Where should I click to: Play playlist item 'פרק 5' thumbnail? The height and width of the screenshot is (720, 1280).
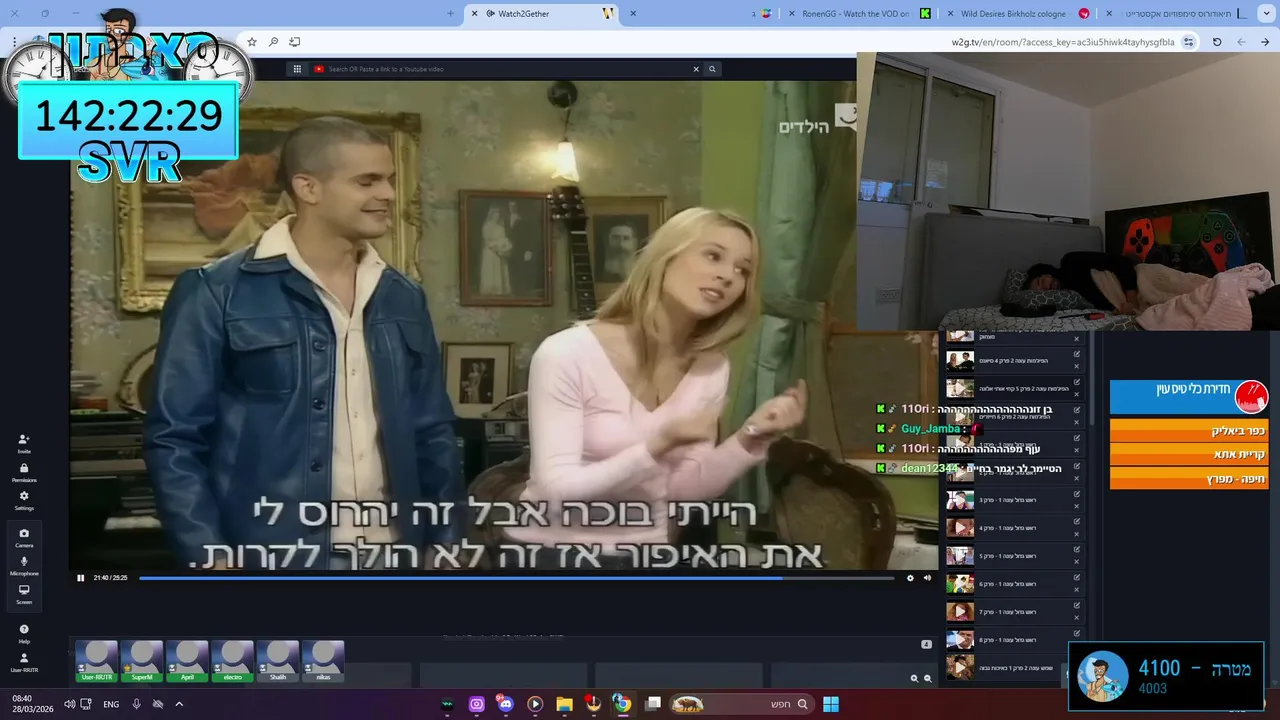pos(960,556)
